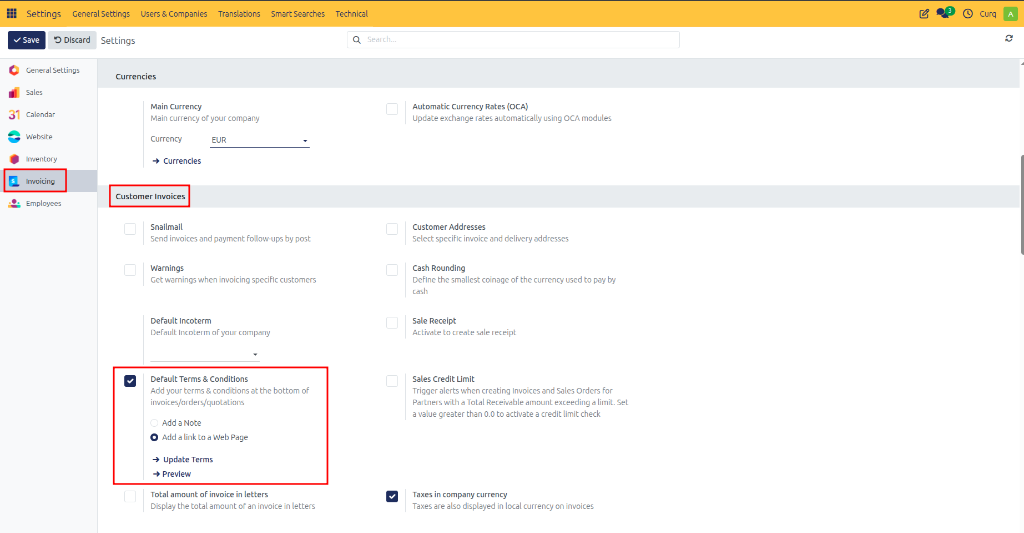Open the Users & Companies menu
1024x533 pixels.
tap(174, 14)
